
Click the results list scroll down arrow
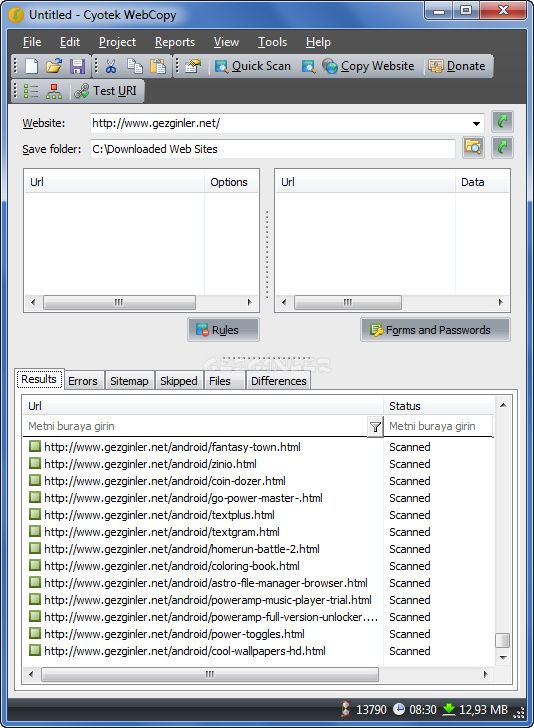(x=503, y=658)
